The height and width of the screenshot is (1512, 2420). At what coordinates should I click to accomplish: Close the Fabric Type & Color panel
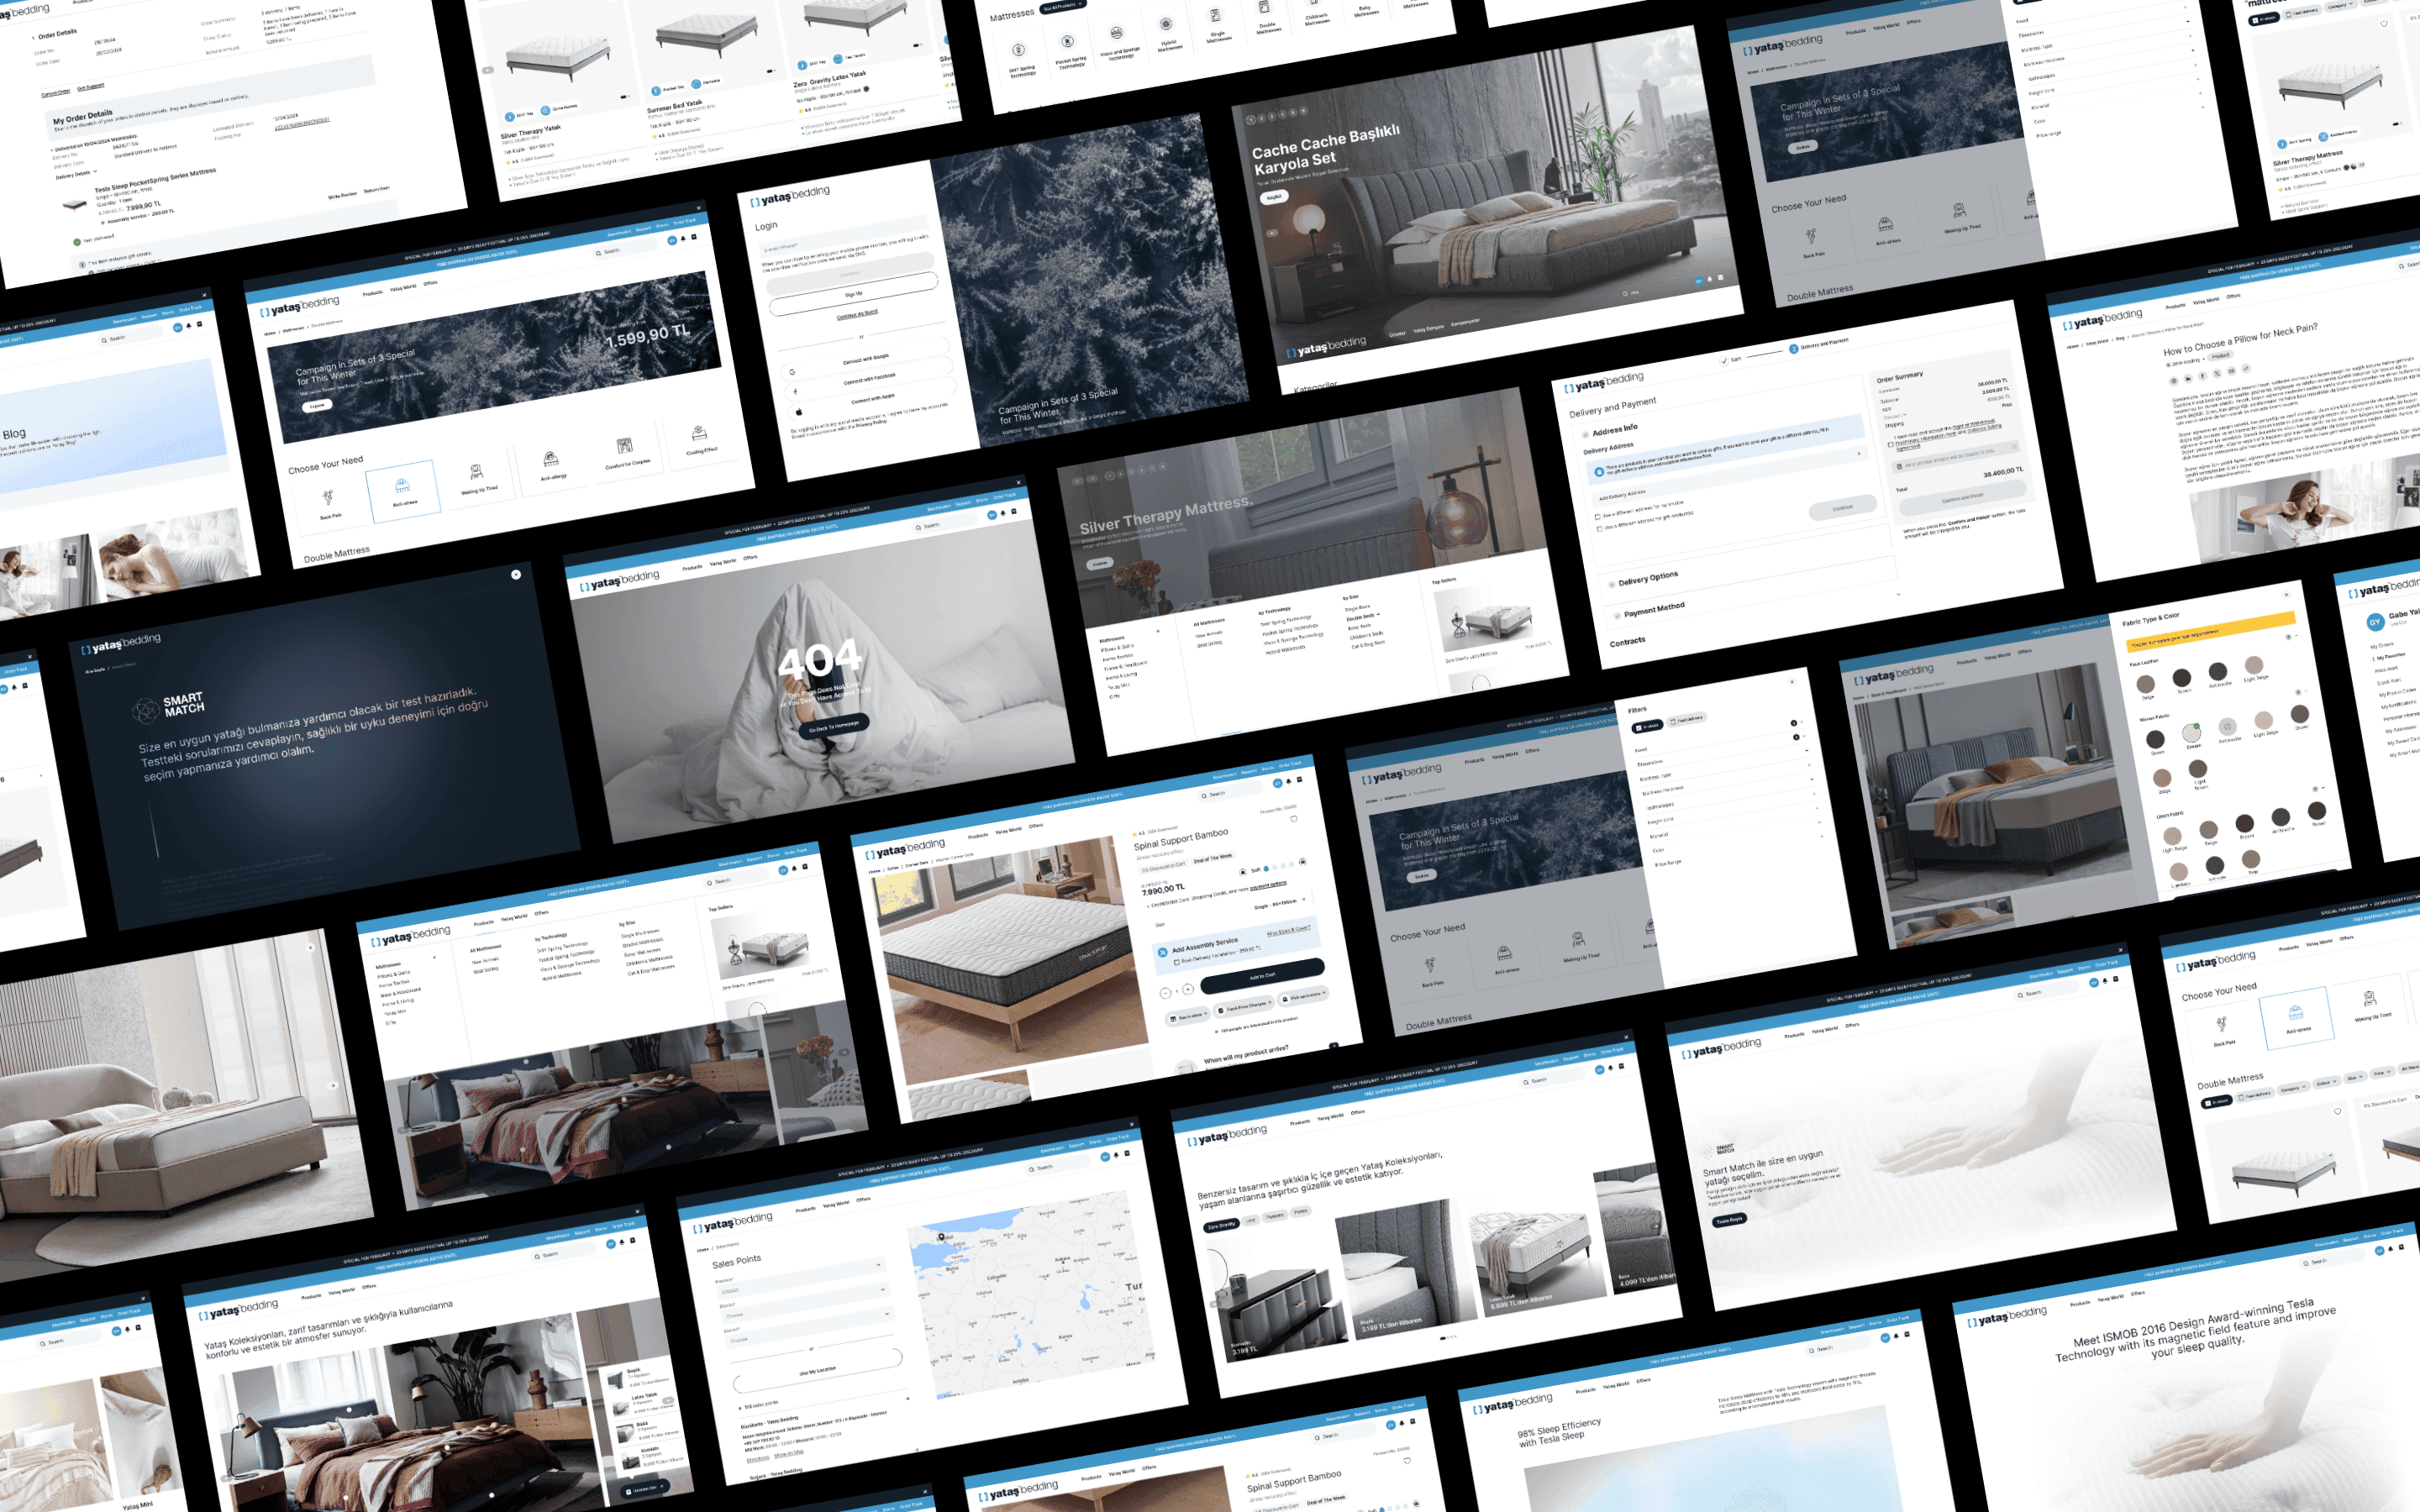pos(2286,595)
